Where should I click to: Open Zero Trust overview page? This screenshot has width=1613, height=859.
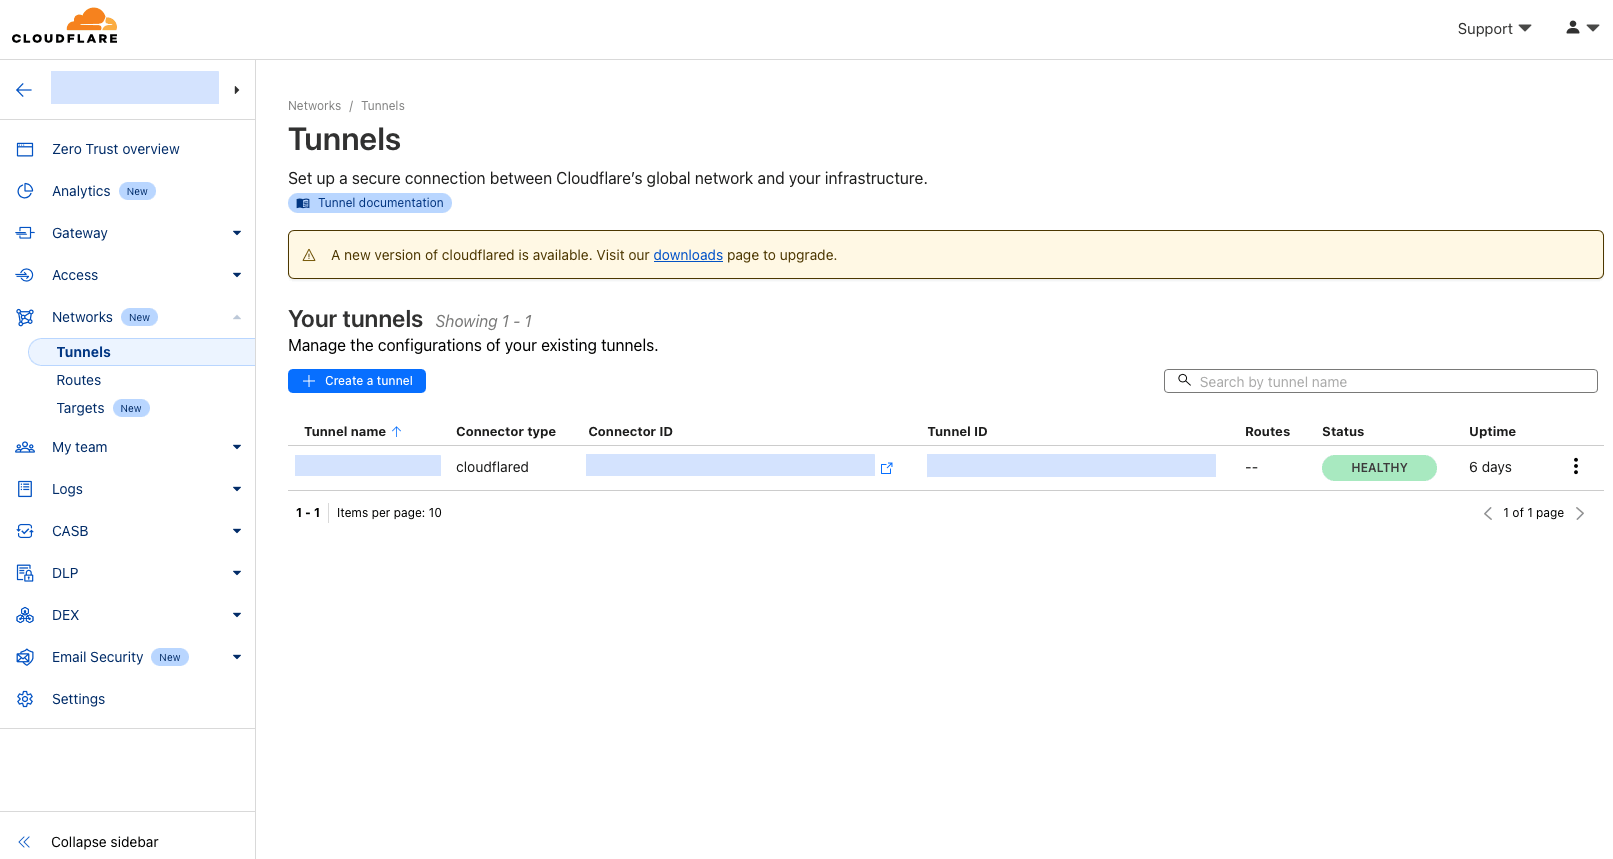pyautogui.click(x=116, y=149)
